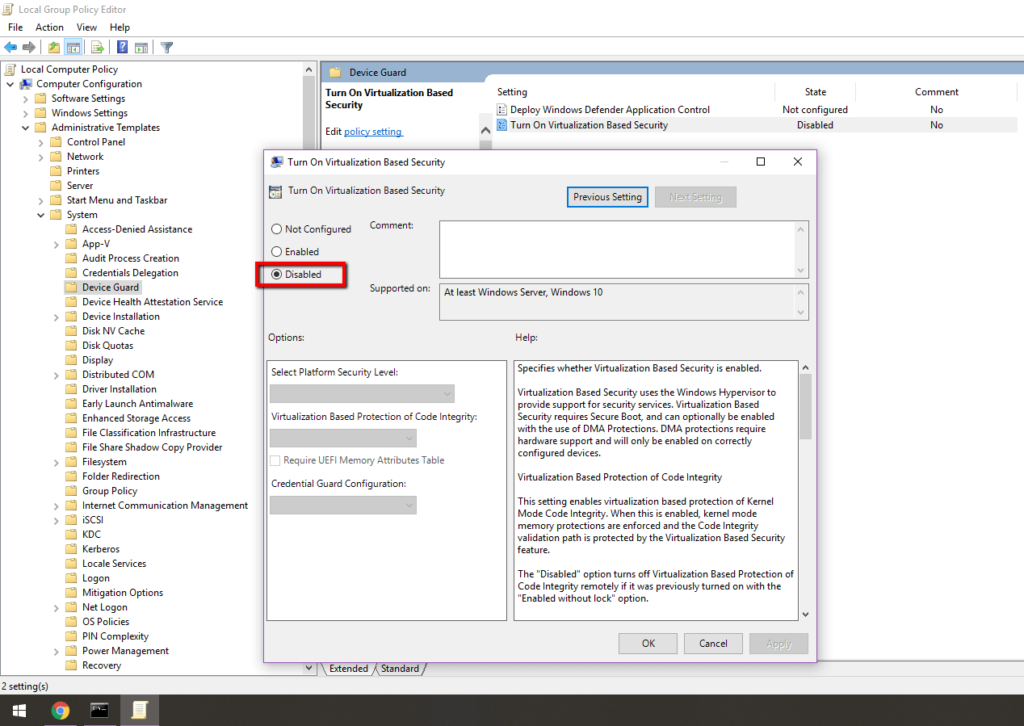The image size is (1024, 726).
Task: Click the blue Back arrow in toolbar
Action: pyautogui.click(x=10, y=47)
